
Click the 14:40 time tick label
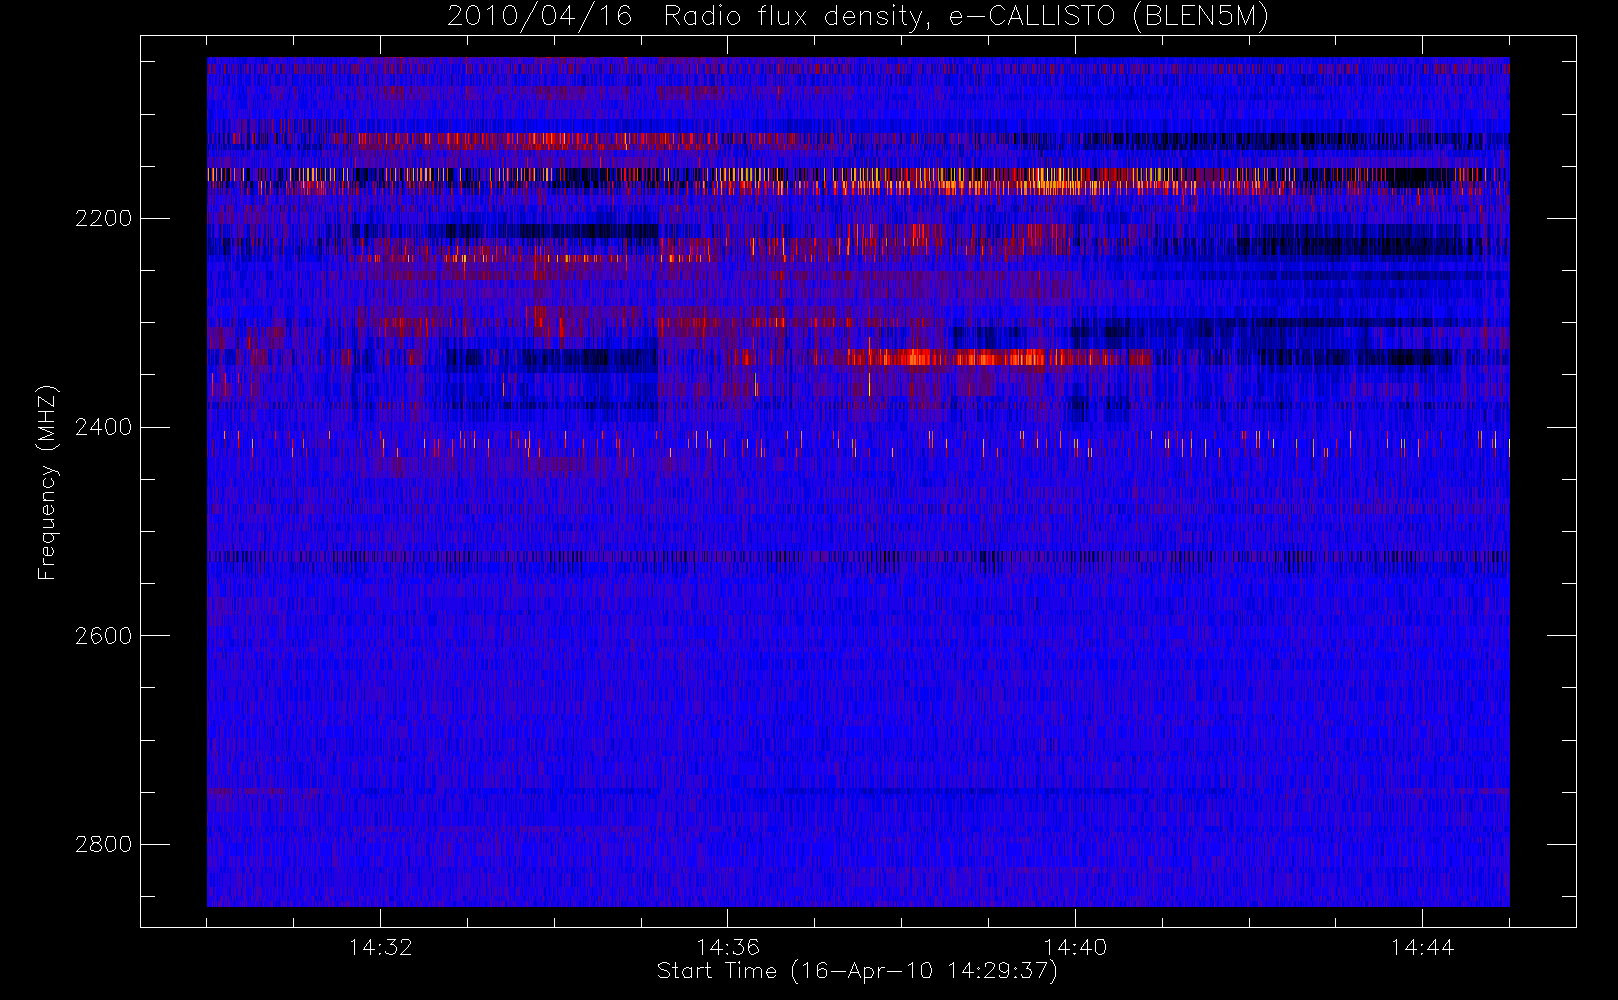(x=1075, y=947)
